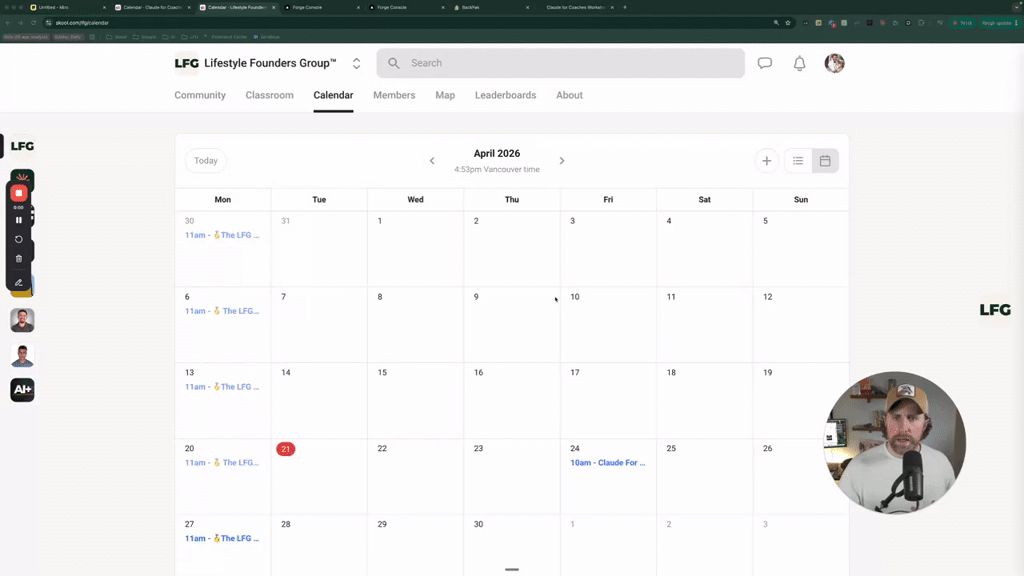Open the Members tab
Viewport: 1024px width, 576px height.
[x=394, y=95]
